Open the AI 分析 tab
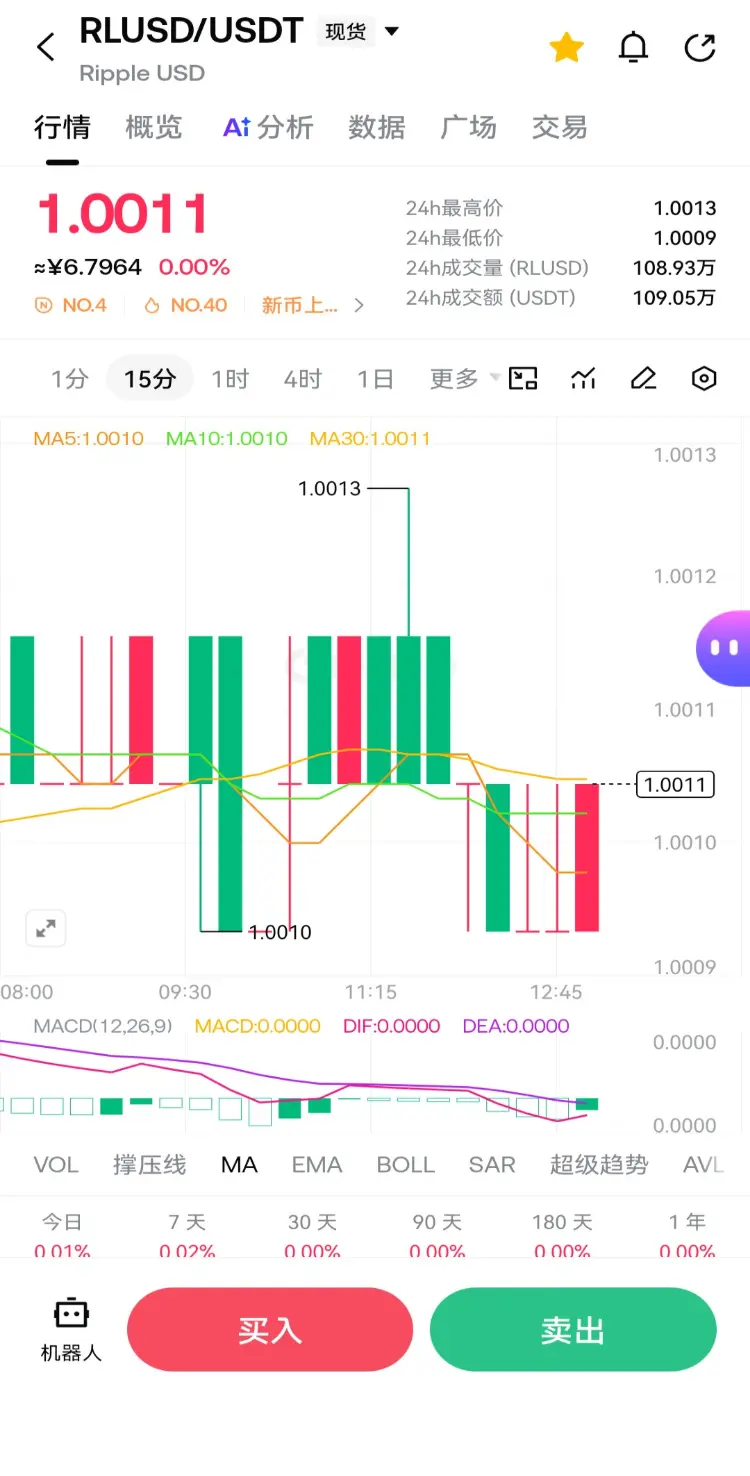 click(x=268, y=127)
